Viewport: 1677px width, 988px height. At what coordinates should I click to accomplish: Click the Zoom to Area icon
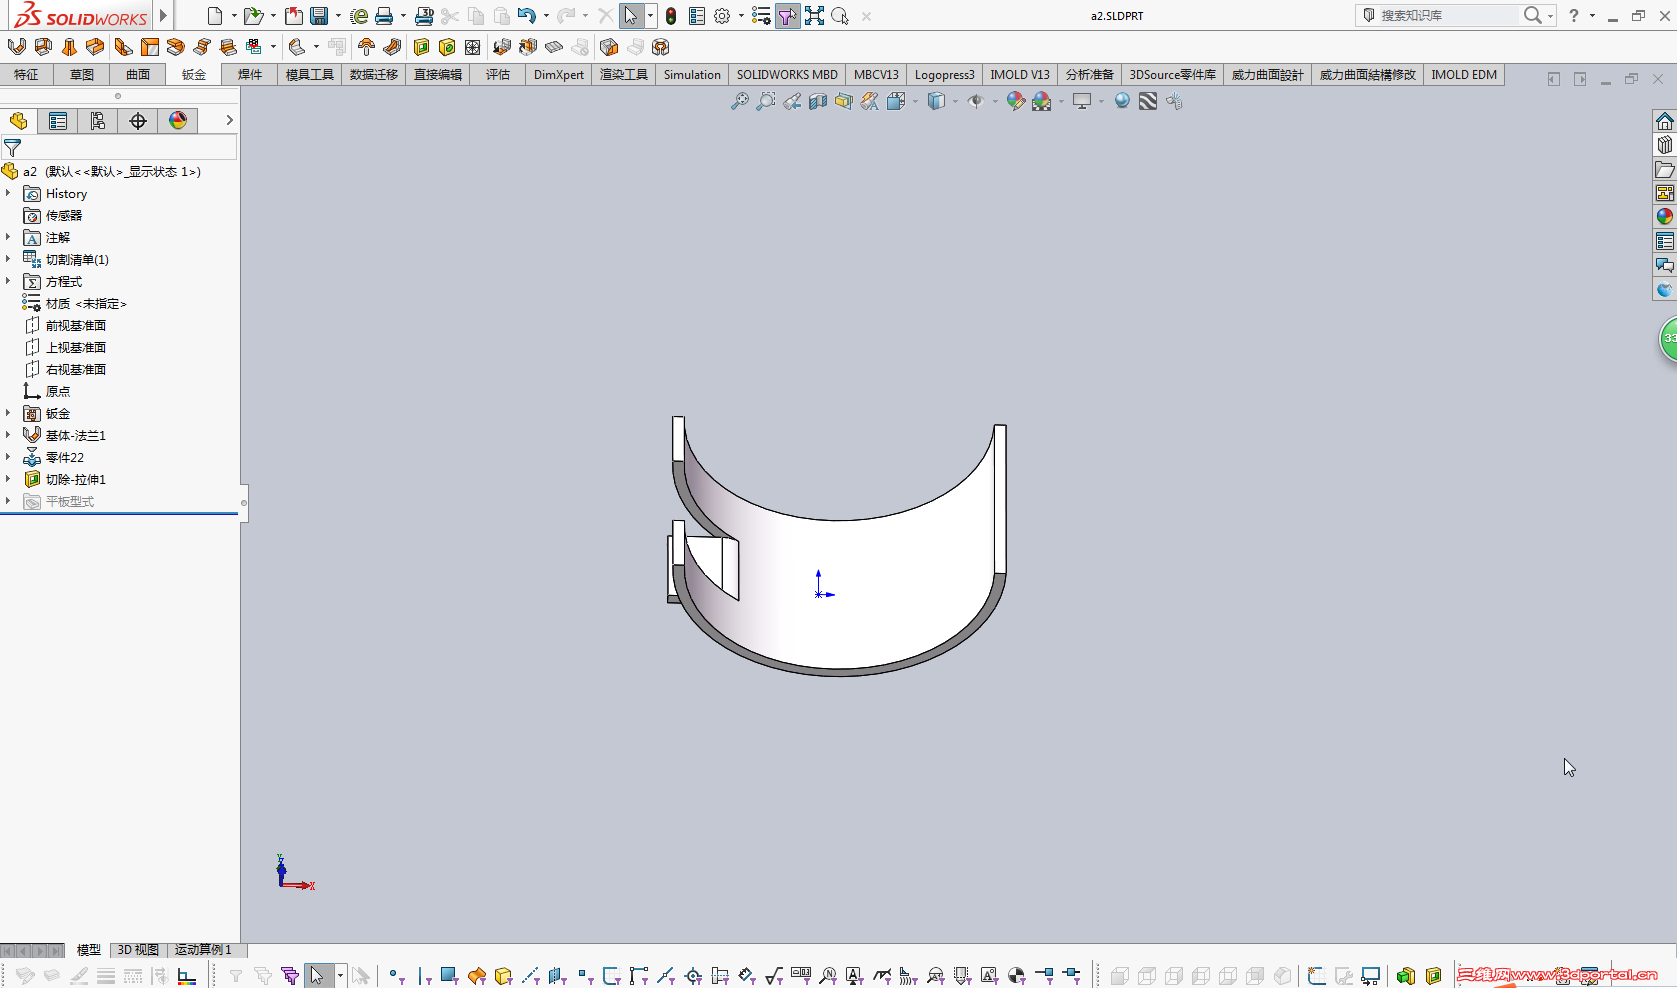[766, 101]
